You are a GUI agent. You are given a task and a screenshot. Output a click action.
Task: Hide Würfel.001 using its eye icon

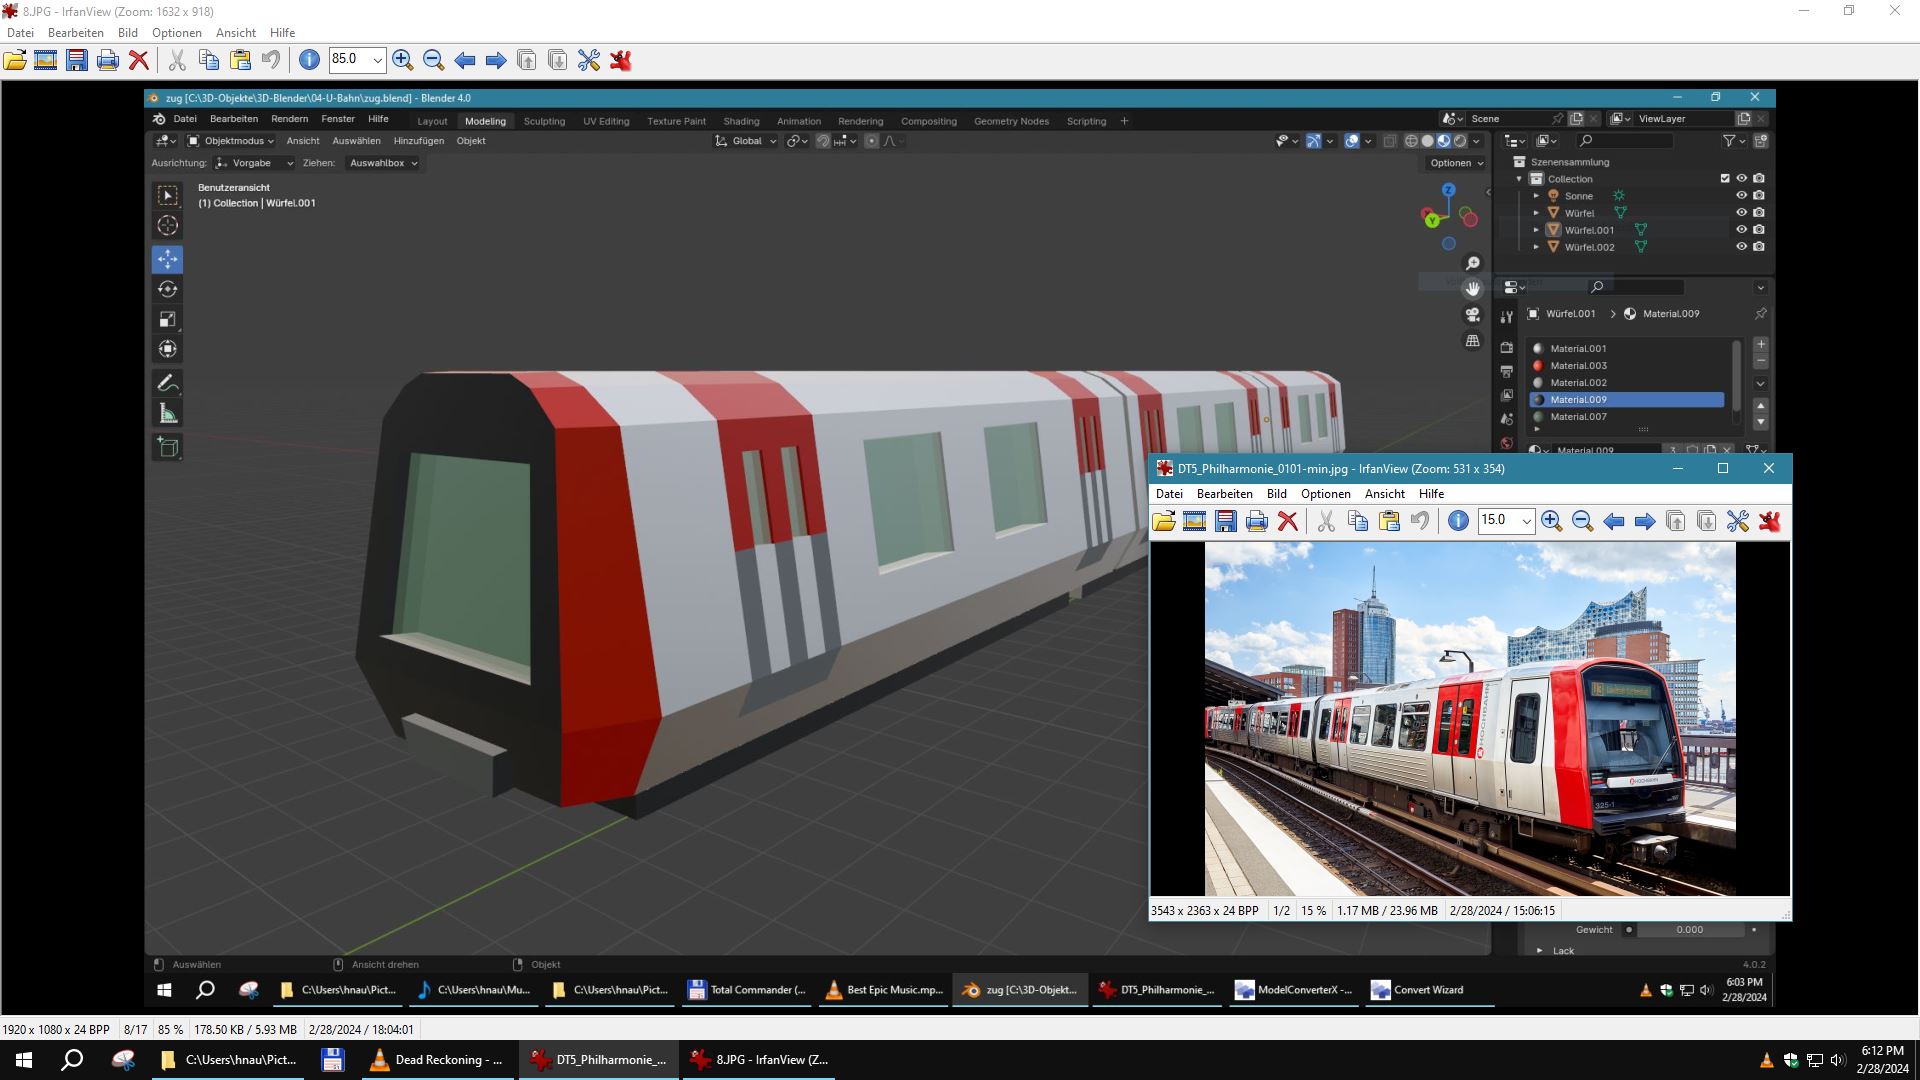1741,230
